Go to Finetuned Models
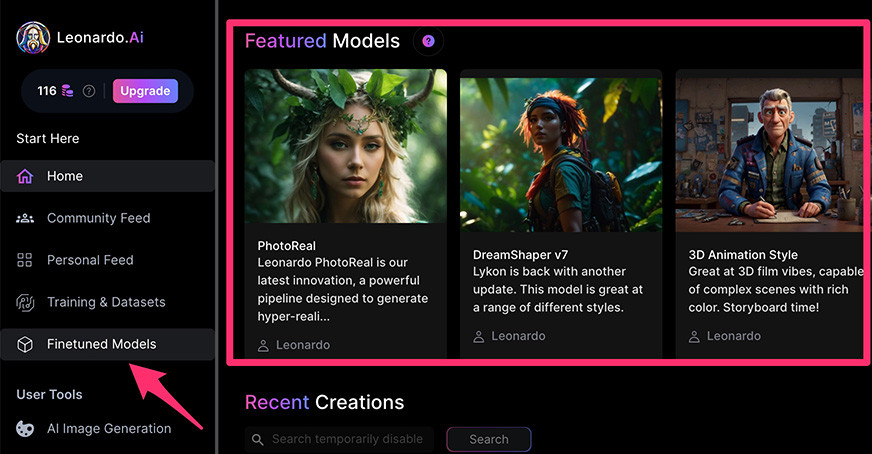The width and height of the screenshot is (872, 454). coord(107,344)
